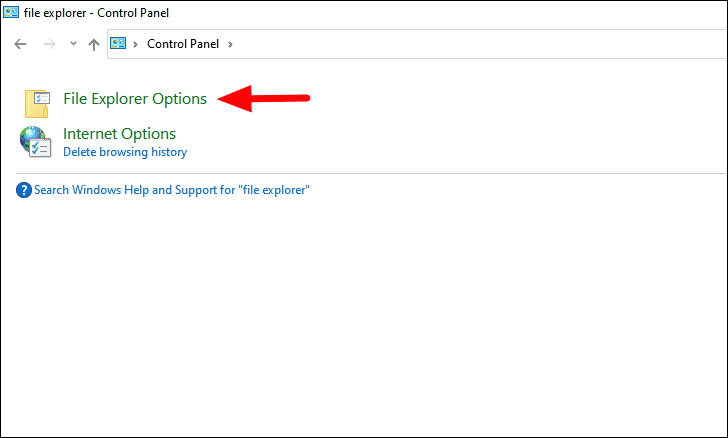Viewport: 728px width, 438px height.
Task: Expand the chevron after Control Panel breadcrumb
Action: click(x=230, y=44)
